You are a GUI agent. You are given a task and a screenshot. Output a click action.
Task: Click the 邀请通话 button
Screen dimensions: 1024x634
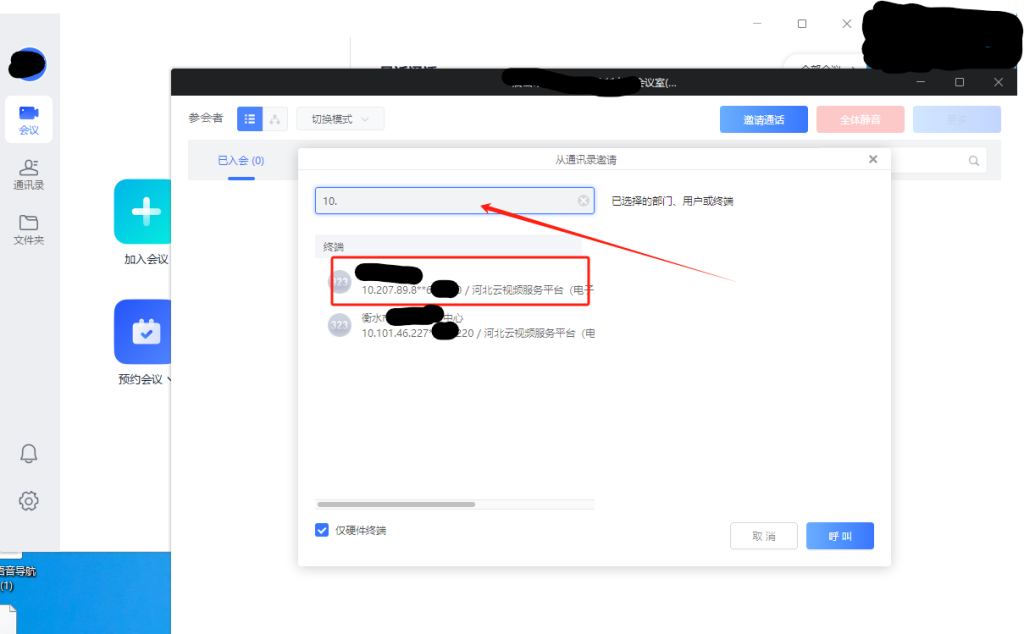763,120
